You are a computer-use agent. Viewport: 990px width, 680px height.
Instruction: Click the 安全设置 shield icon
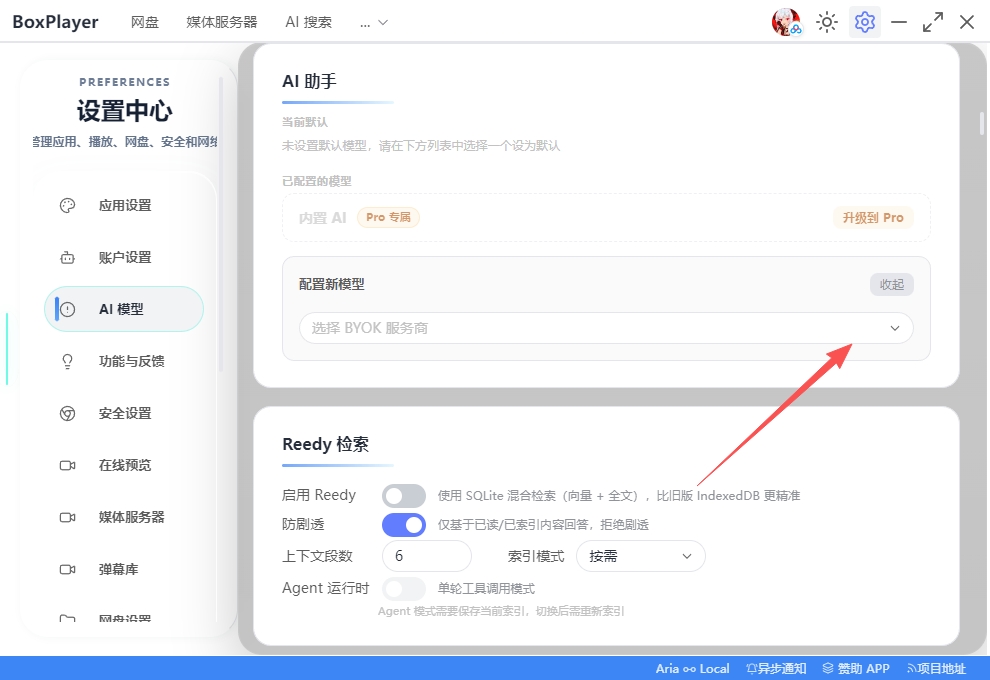tap(68, 414)
